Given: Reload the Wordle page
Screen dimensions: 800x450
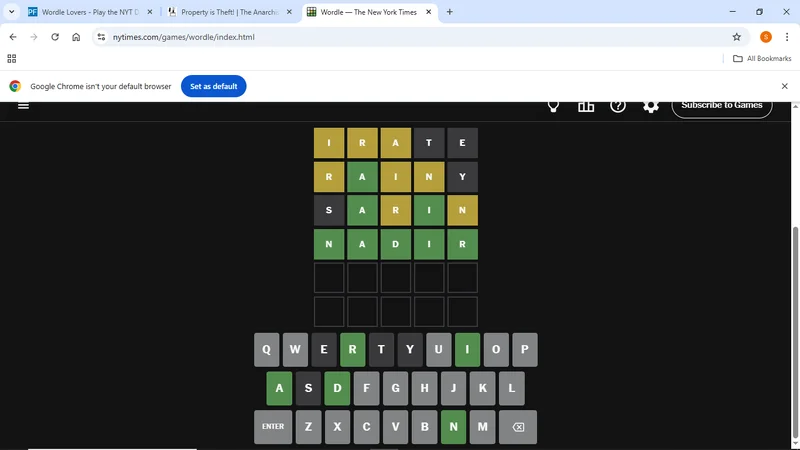Looking at the screenshot, I should click(55, 37).
